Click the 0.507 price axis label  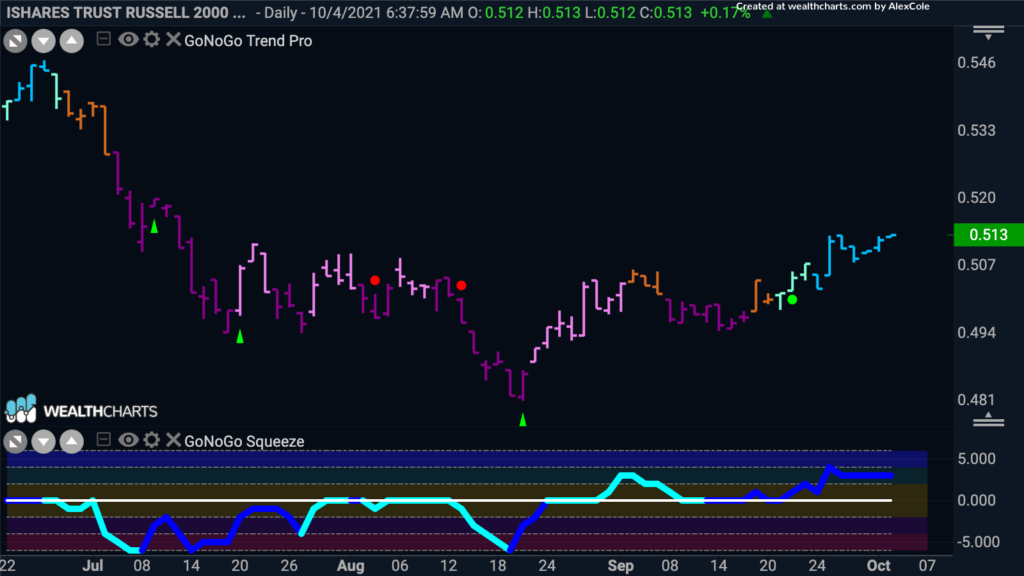coord(976,265)
